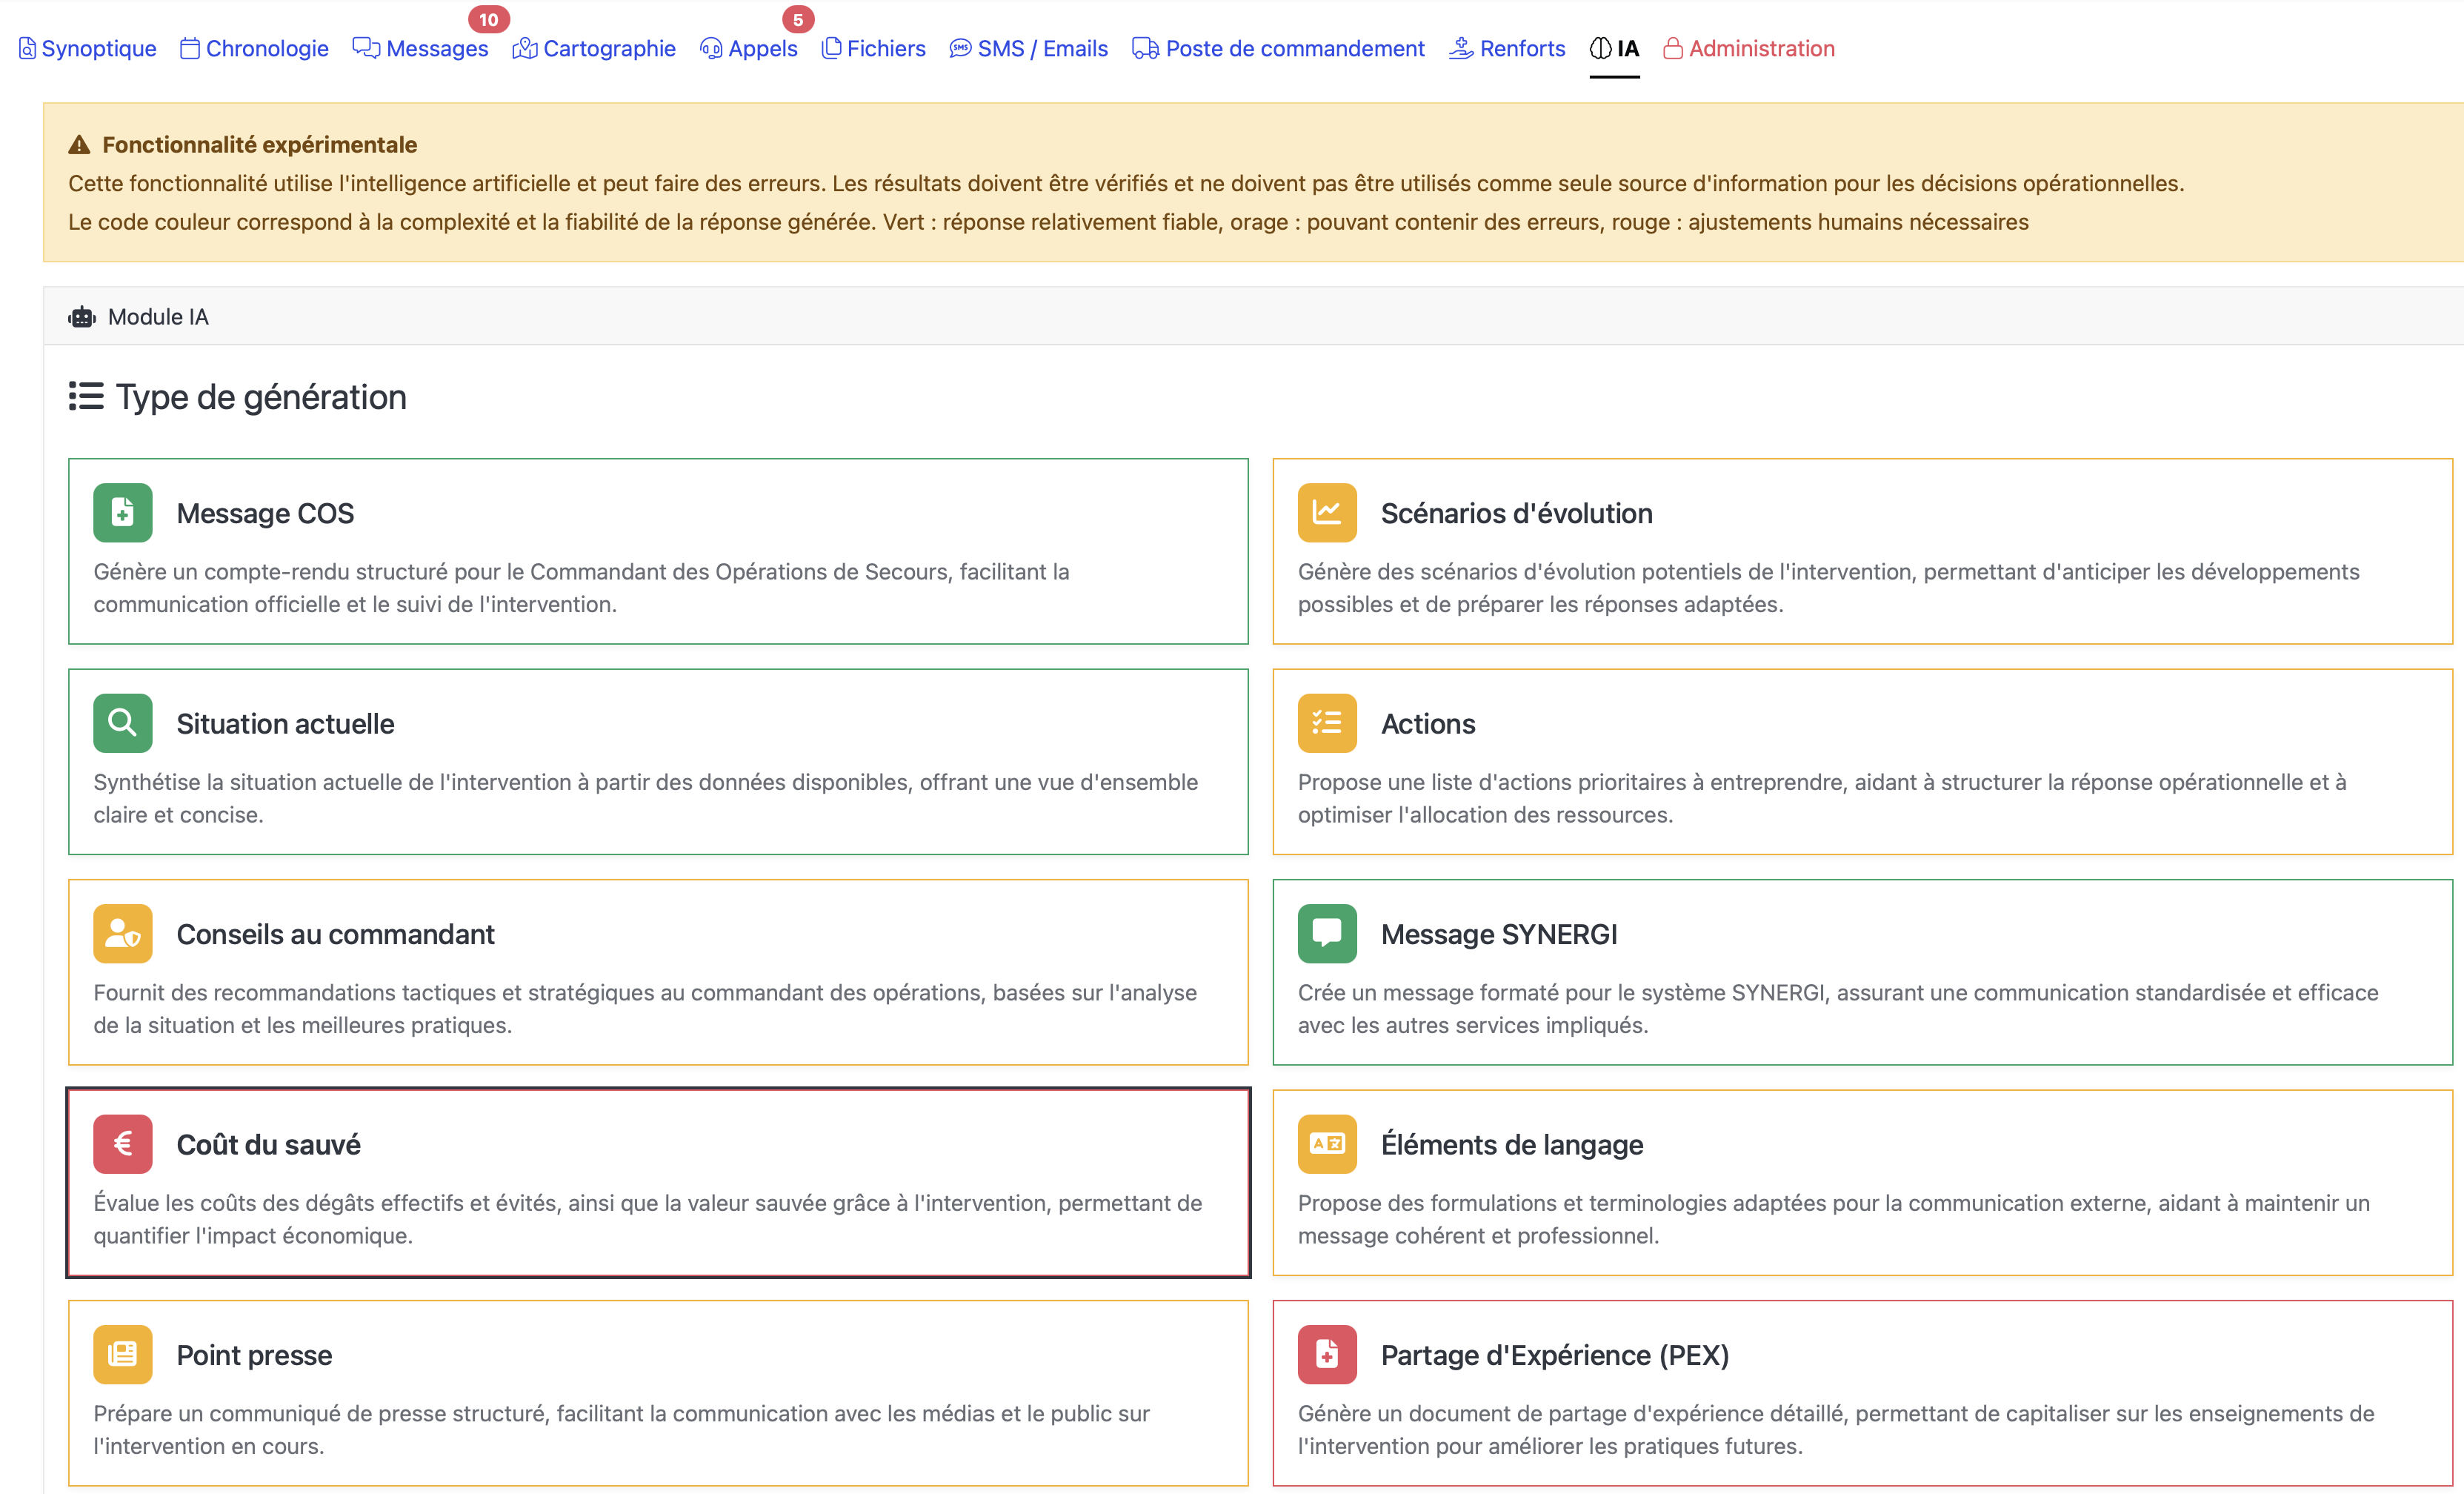The height and width of the screenshot is (1494, 2464).
Task: Click the Actions checklist icon
Action: coord(1326,722)
